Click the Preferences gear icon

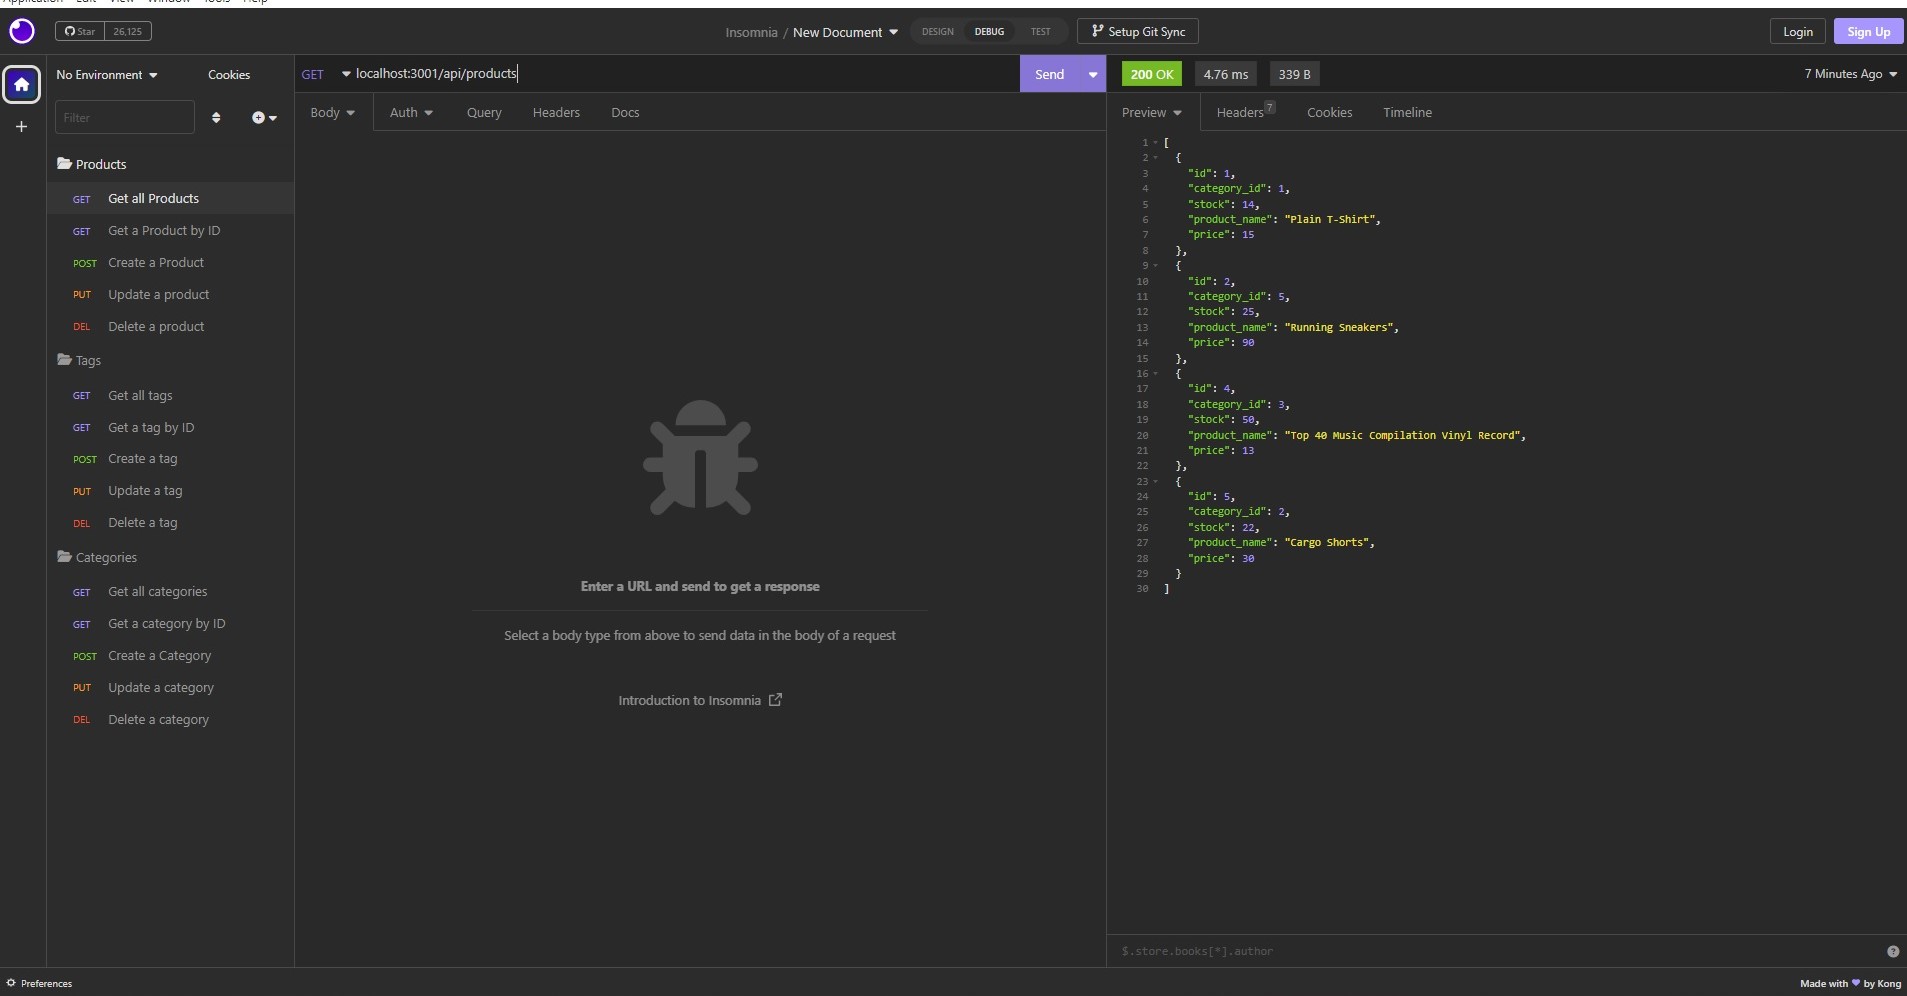tap(11, 983)
